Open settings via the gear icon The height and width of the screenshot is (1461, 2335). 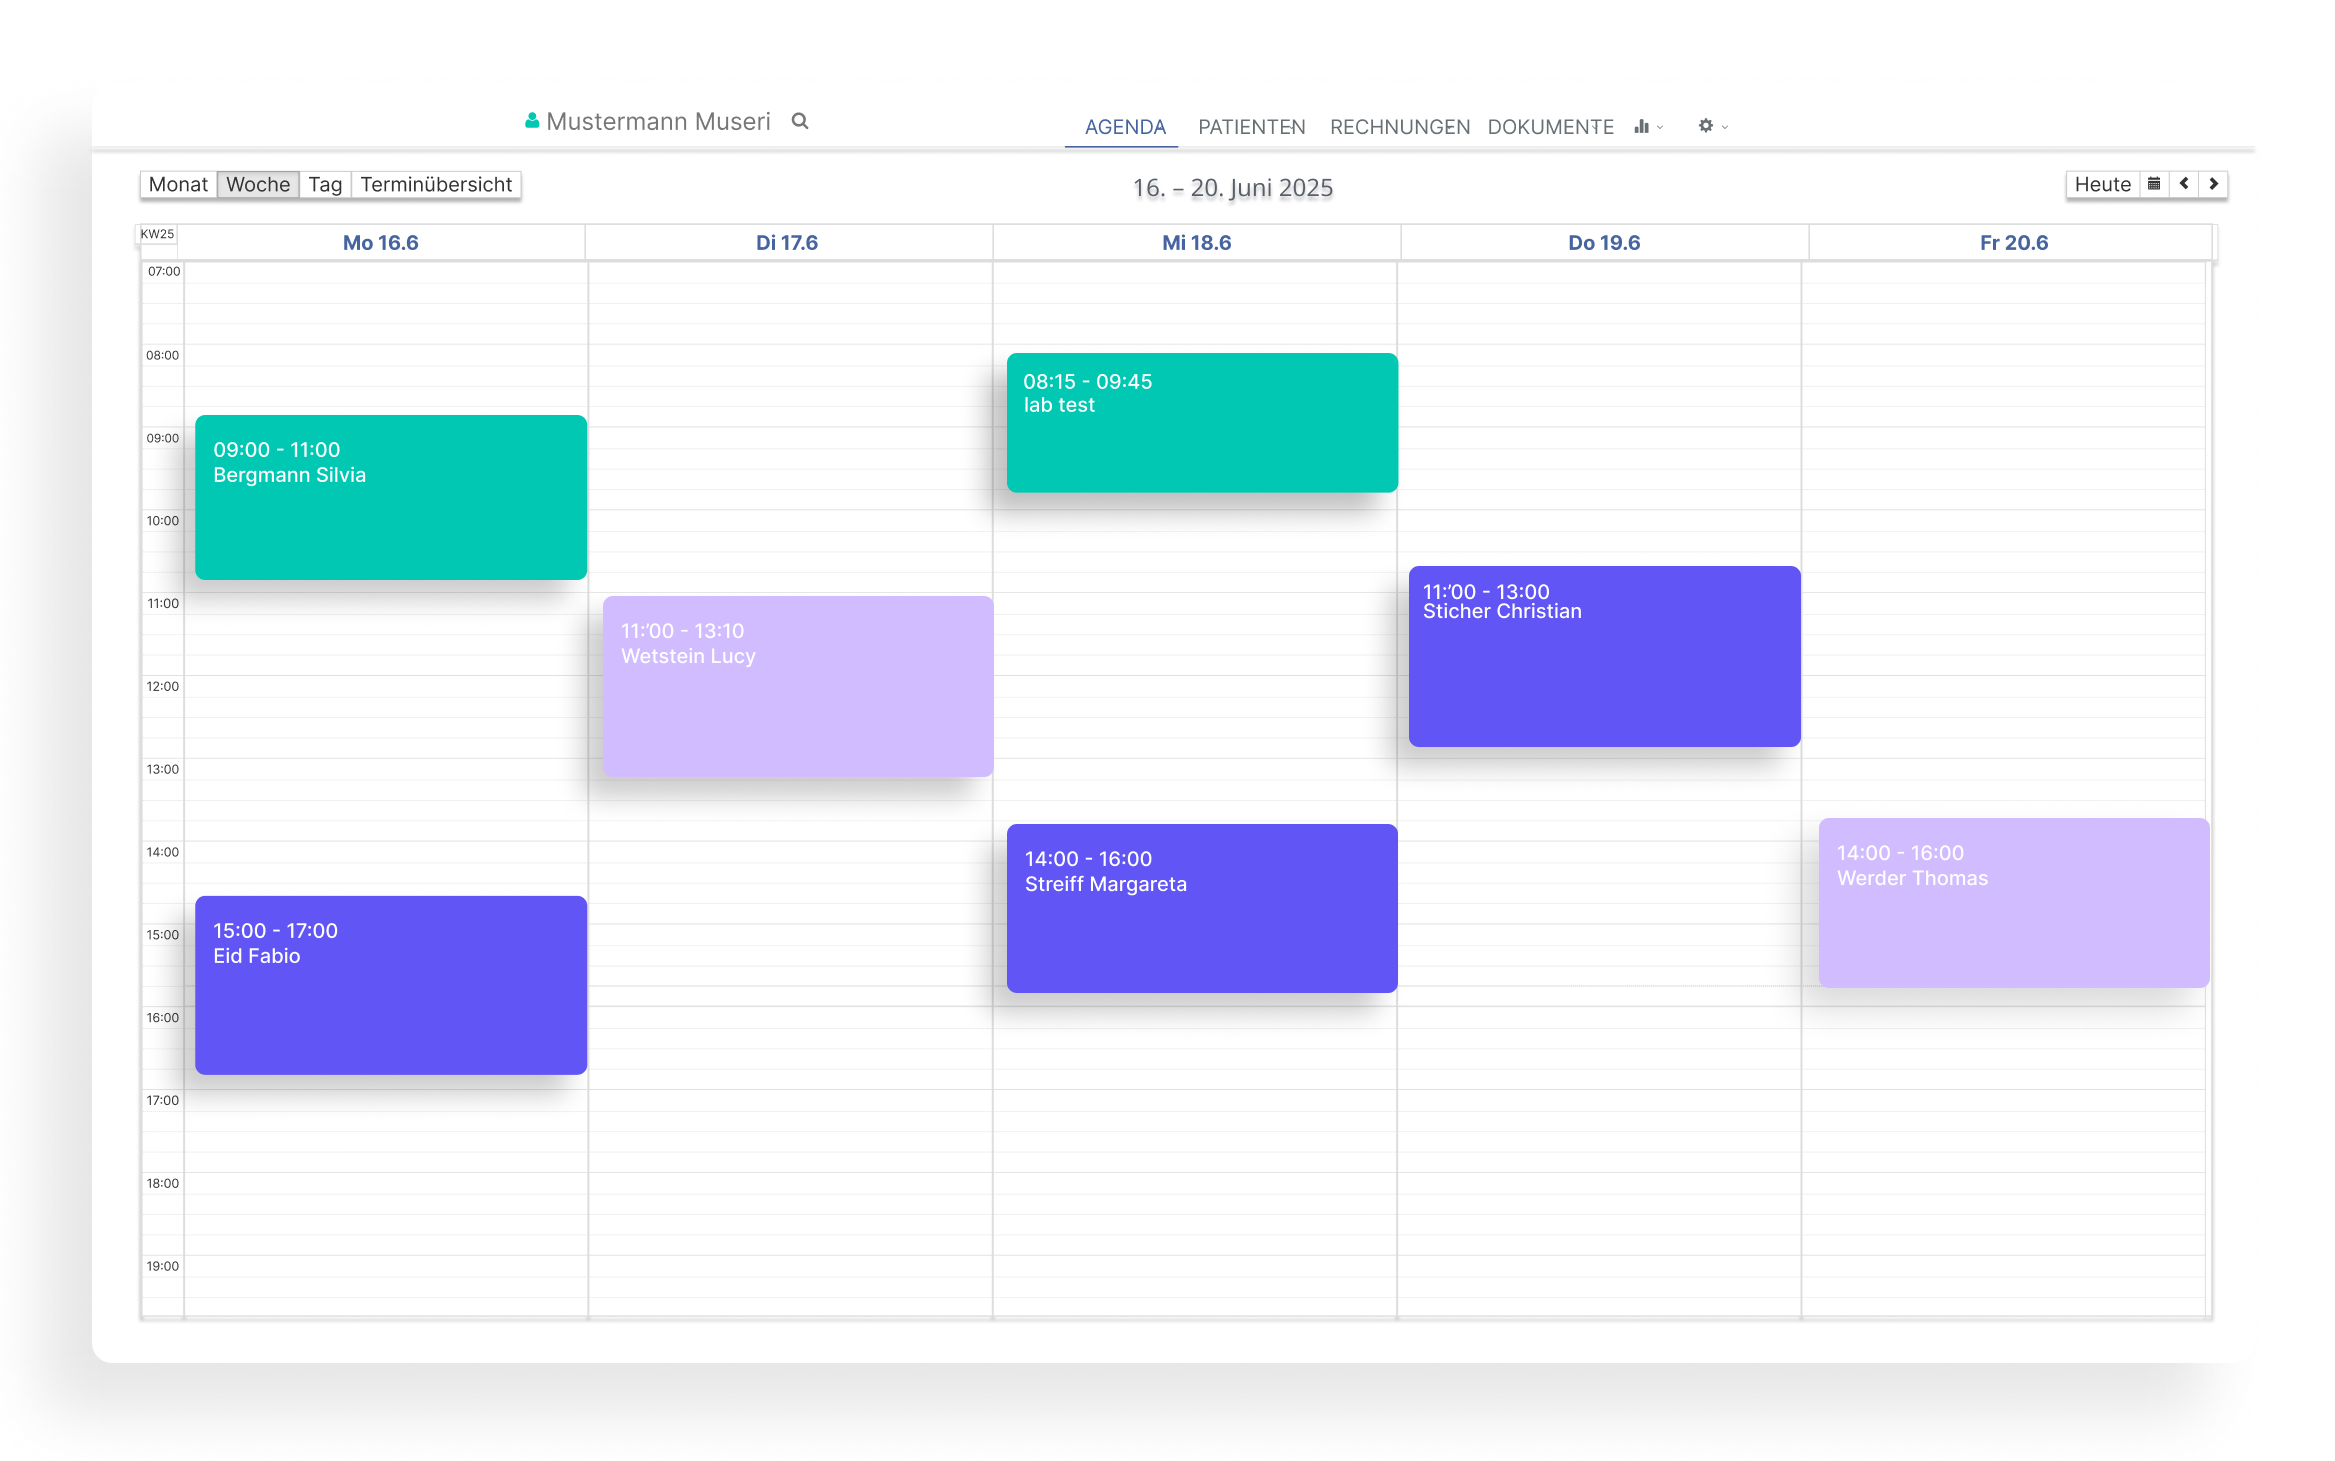[x=1705, y=126]
